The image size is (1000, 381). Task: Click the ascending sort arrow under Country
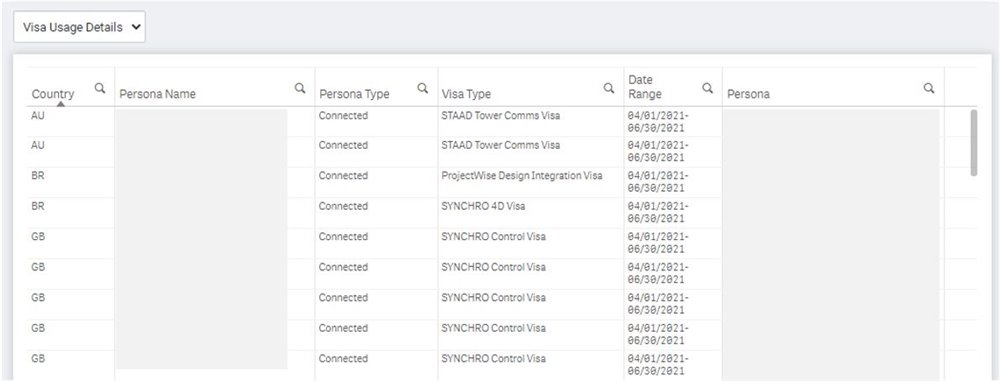(x=59, y=103)
